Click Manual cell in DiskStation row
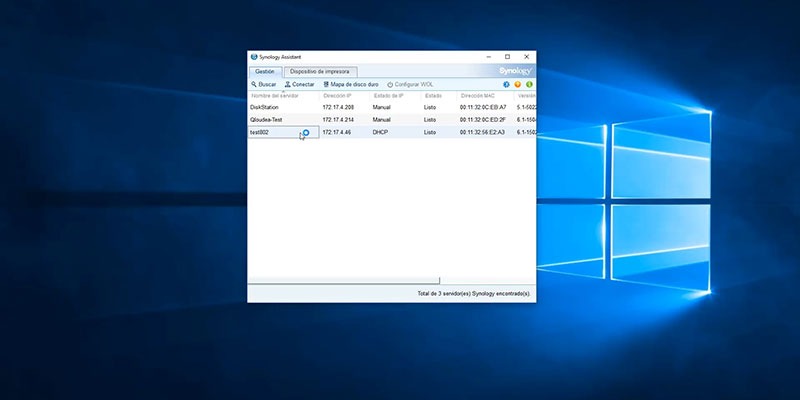800x400 pixels. click(x=382, y=107)
